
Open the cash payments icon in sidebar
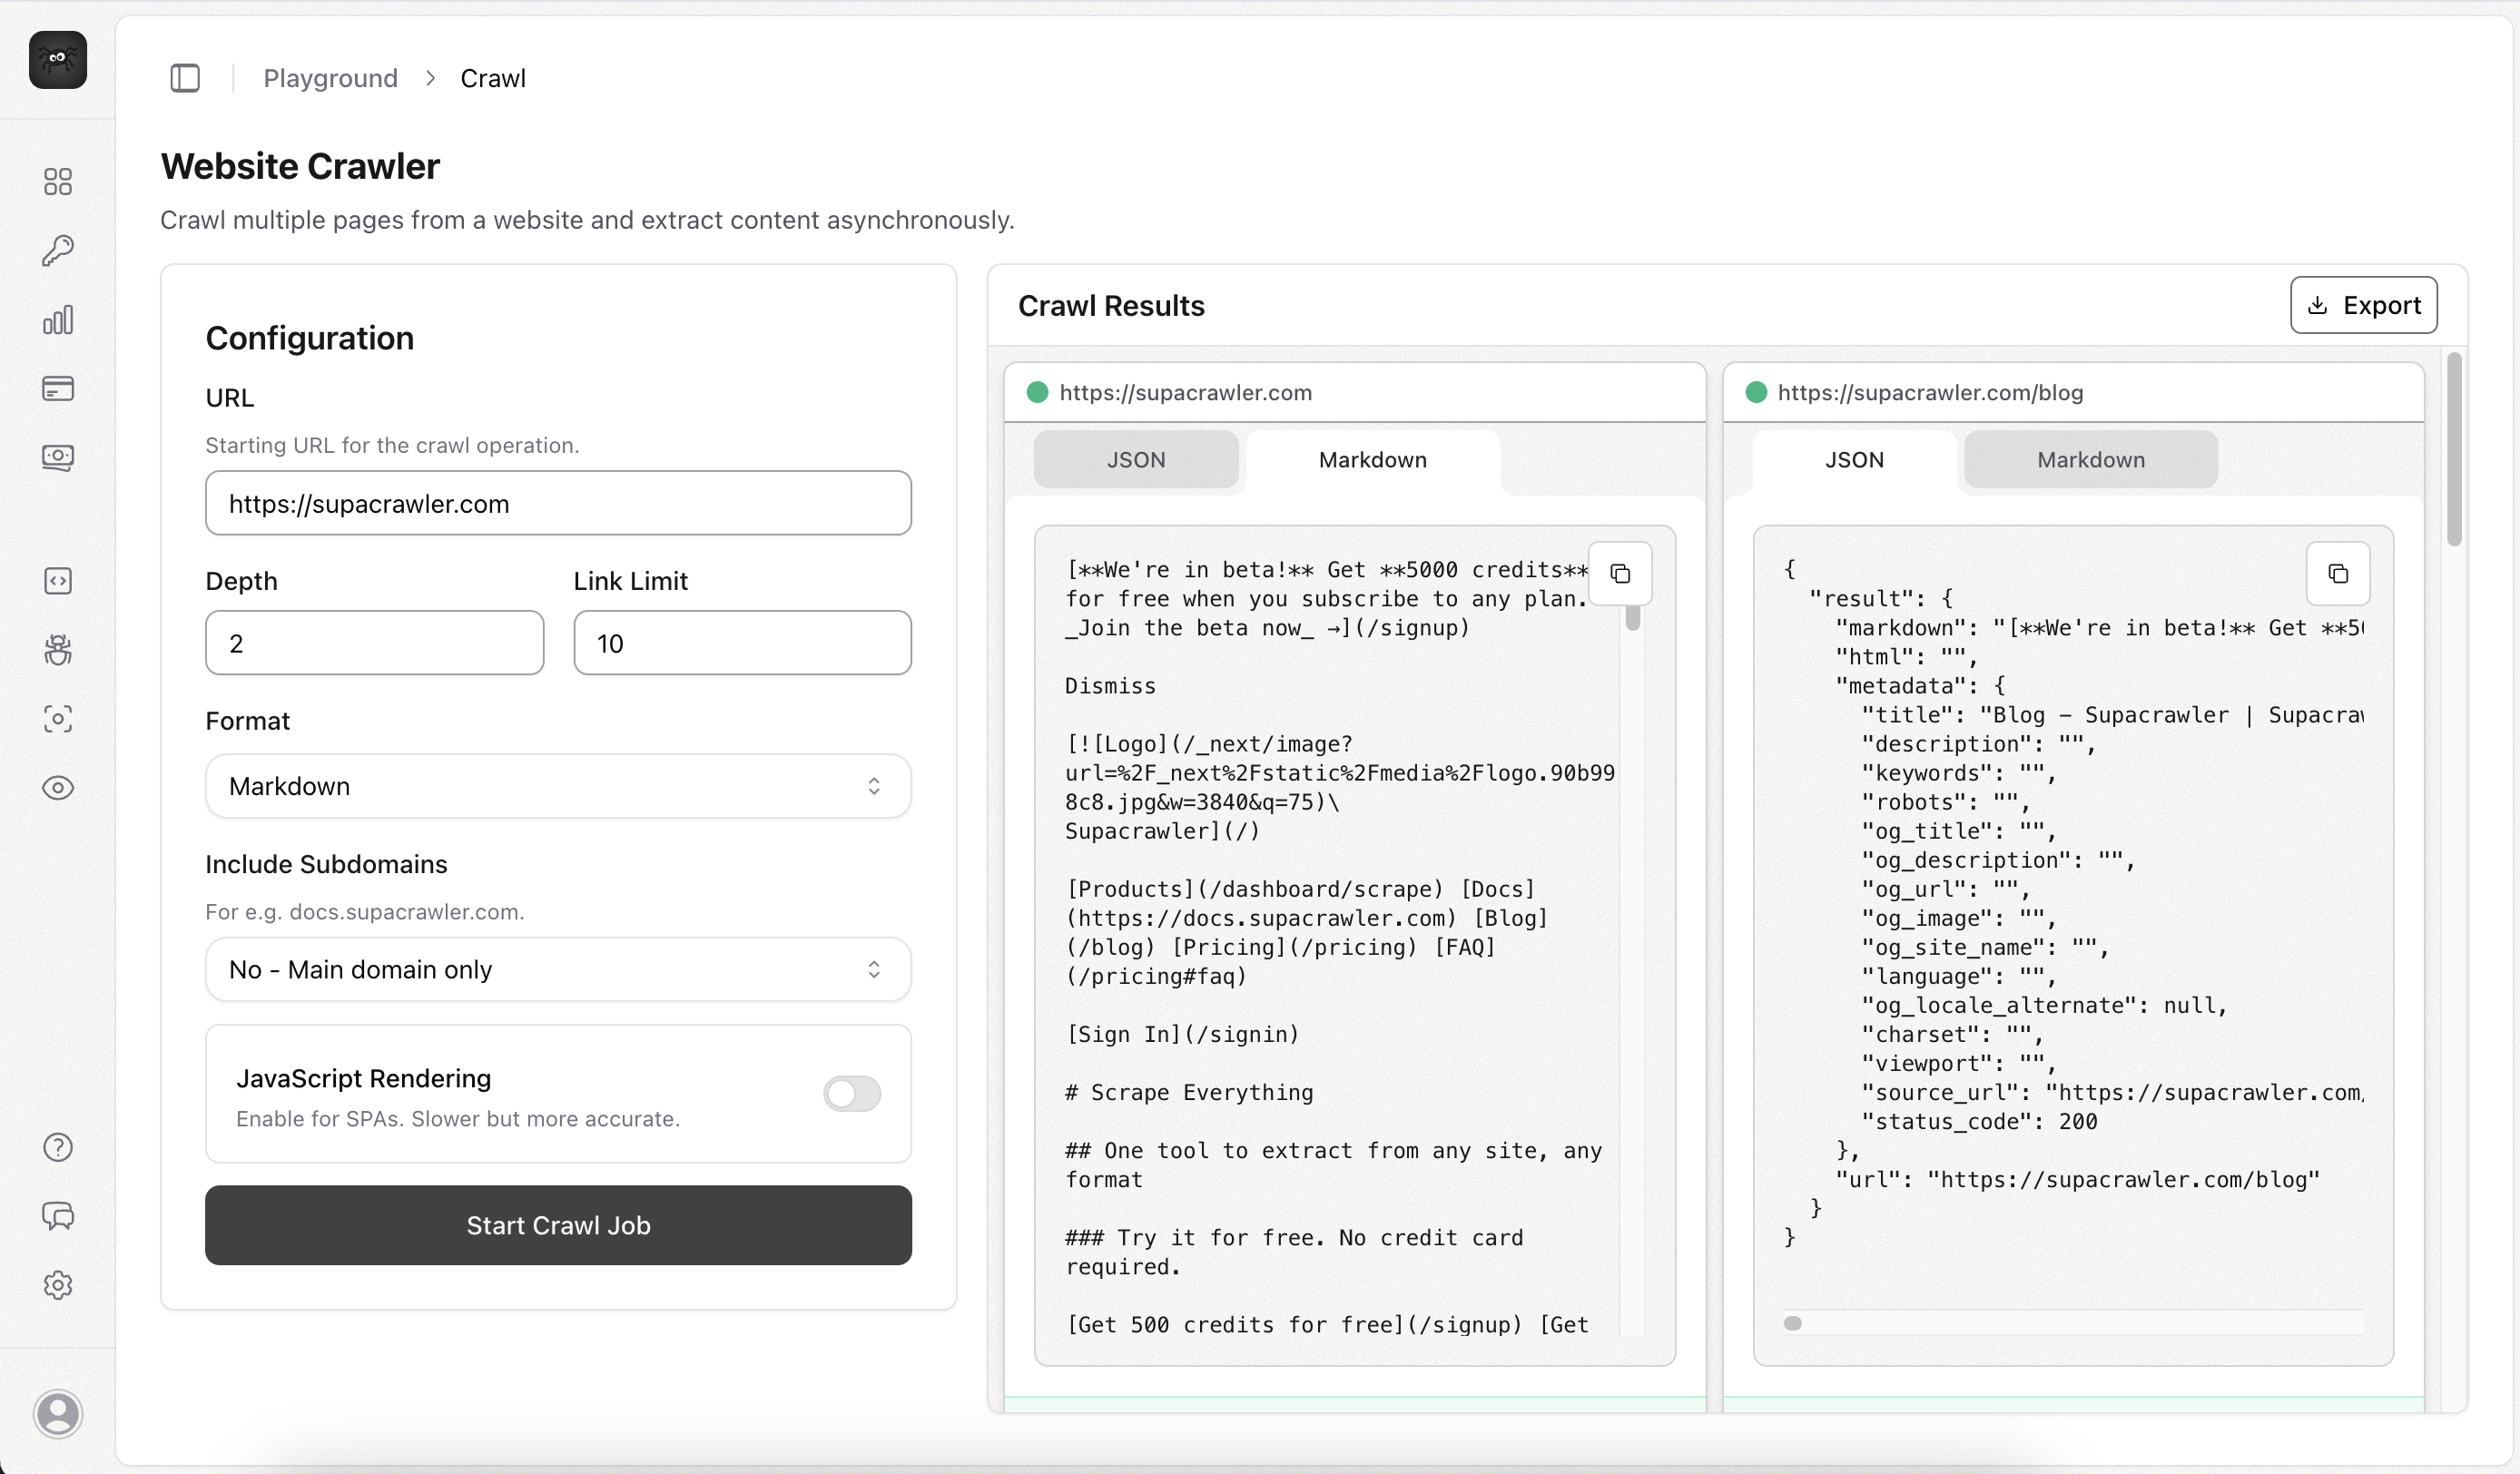(x=58, y=457)
